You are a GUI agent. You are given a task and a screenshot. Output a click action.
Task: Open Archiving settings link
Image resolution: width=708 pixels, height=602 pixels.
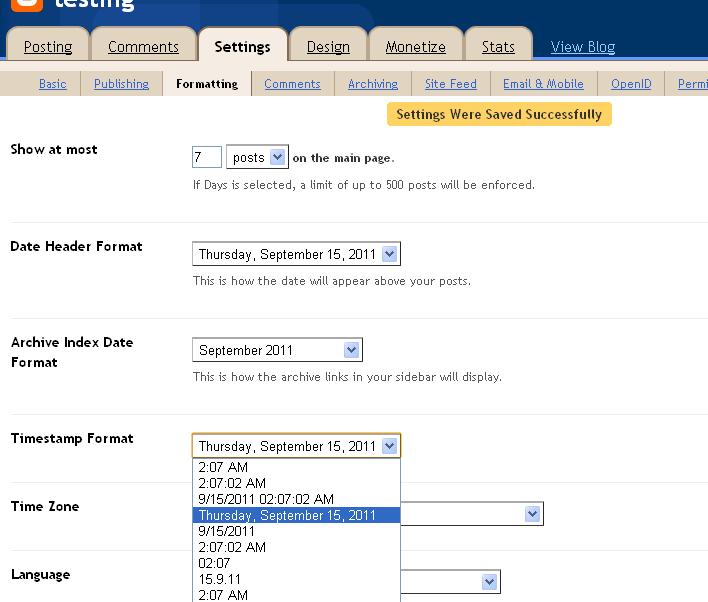pos(372,84)
